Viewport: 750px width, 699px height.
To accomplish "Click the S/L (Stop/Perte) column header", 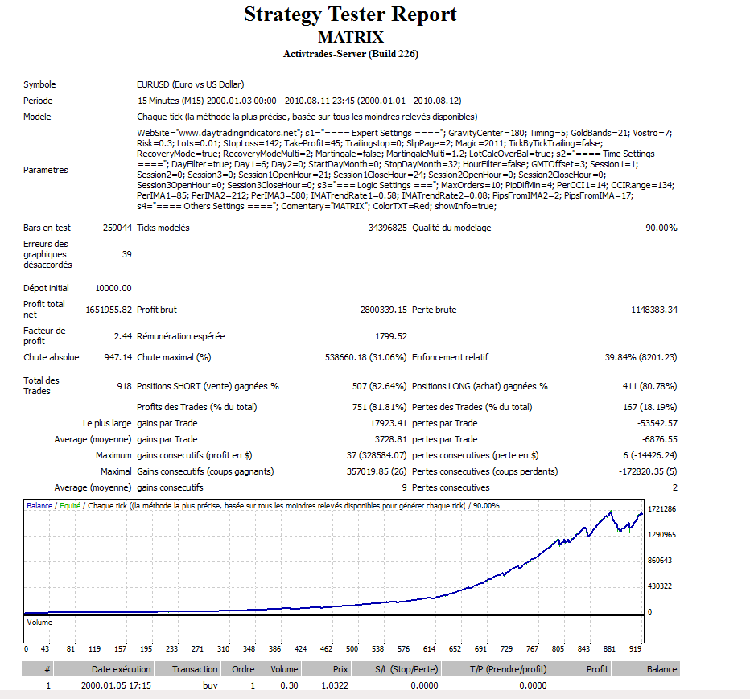I will tap(397, 669).
